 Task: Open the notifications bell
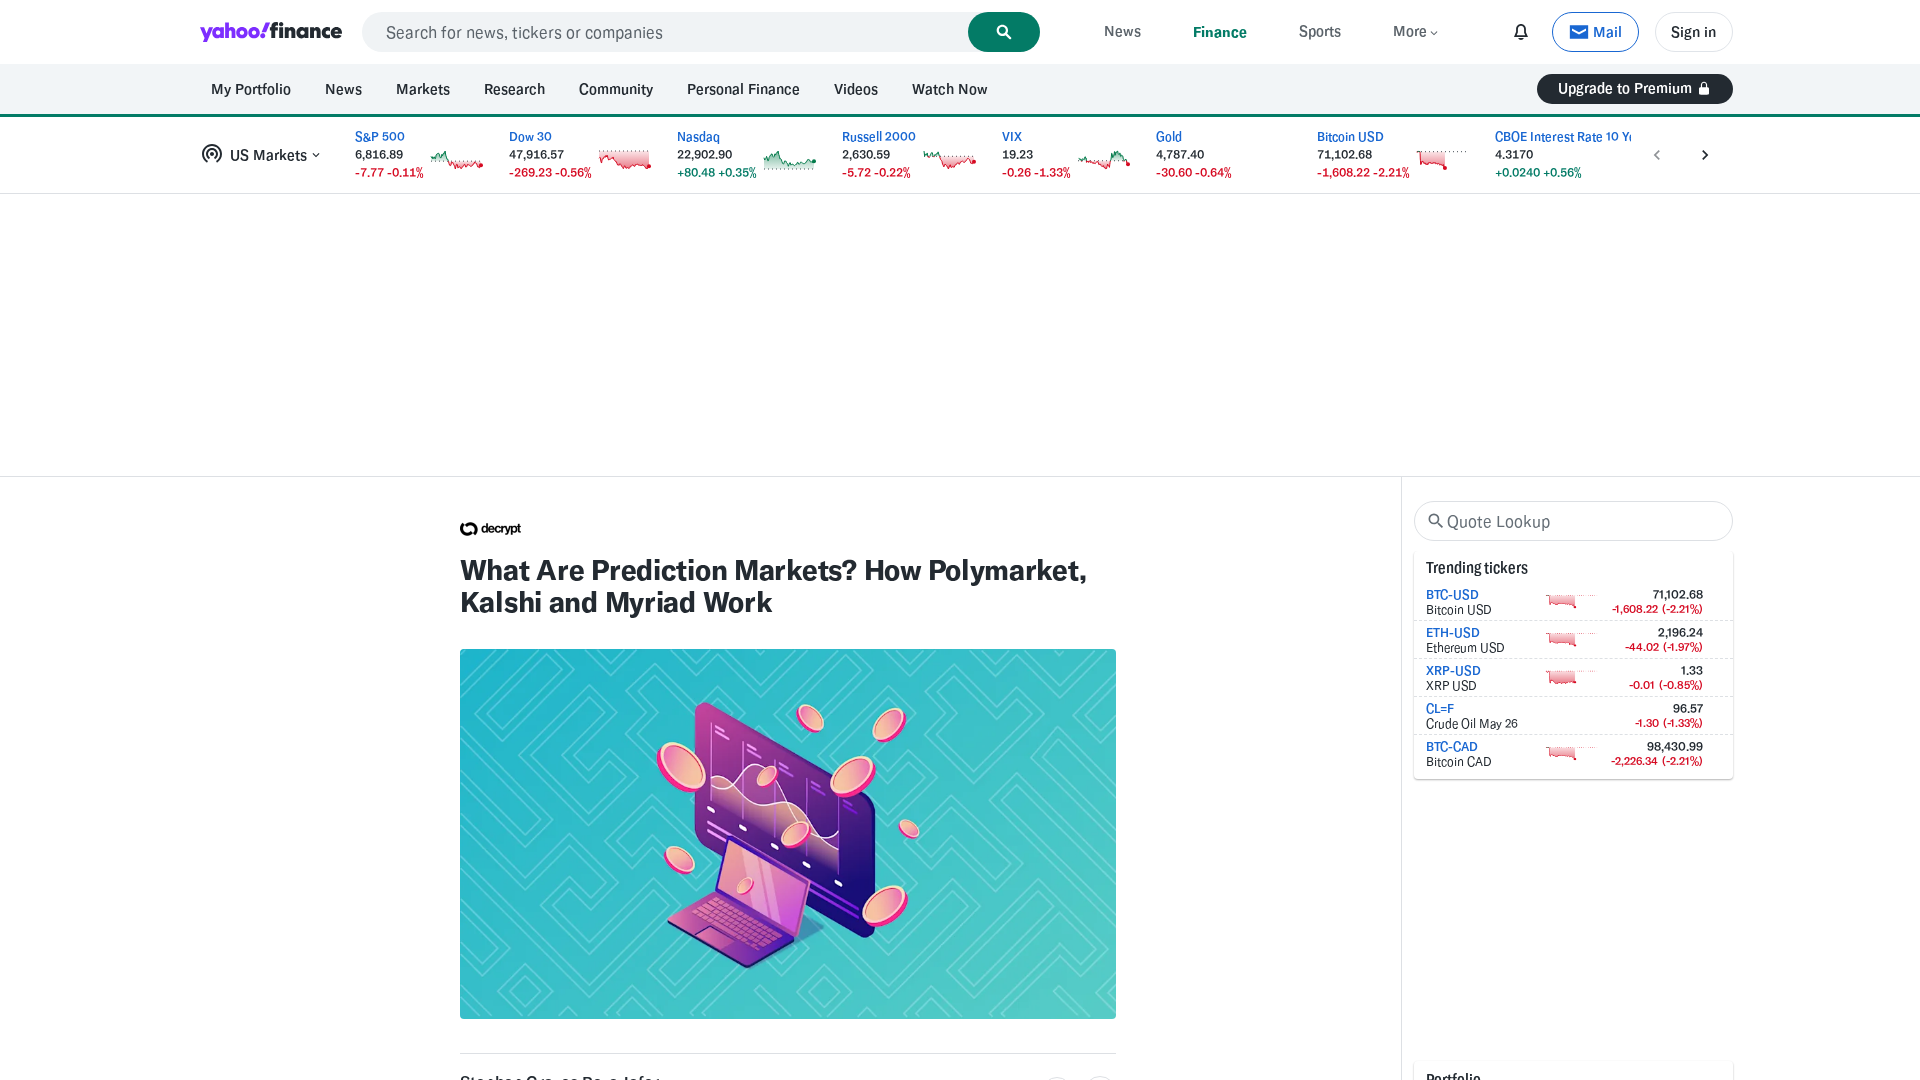1520,32
